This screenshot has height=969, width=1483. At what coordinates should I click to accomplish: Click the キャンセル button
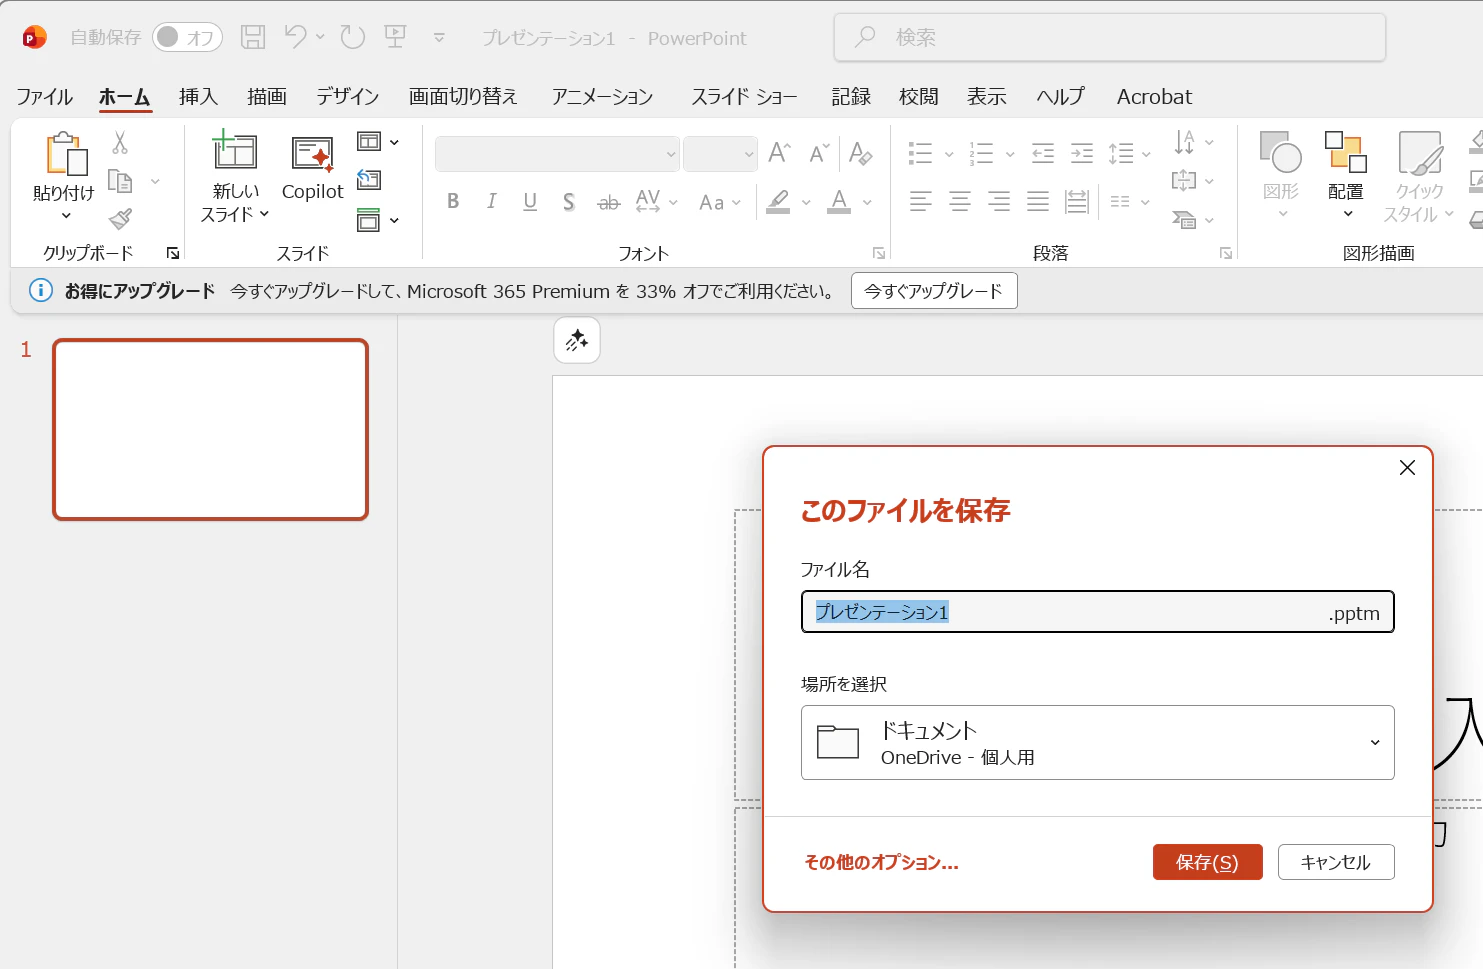(1336, 862)
